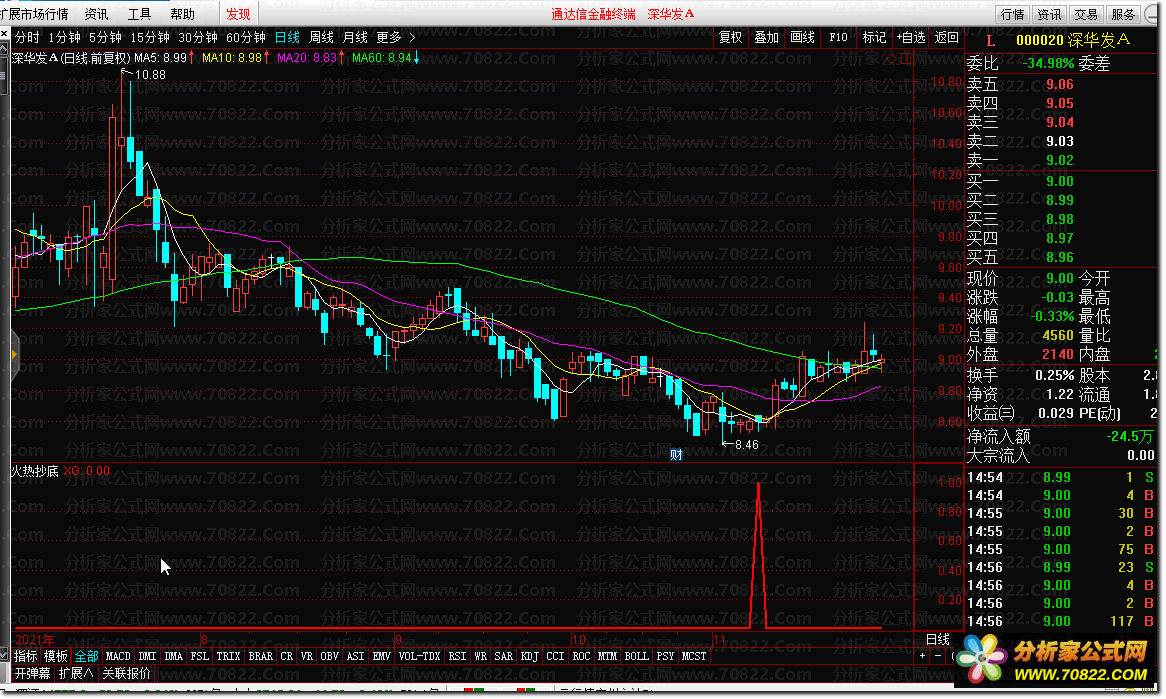Click the 行情 button at top right
Screen dimensions: 1166x699
point(1012,14)
